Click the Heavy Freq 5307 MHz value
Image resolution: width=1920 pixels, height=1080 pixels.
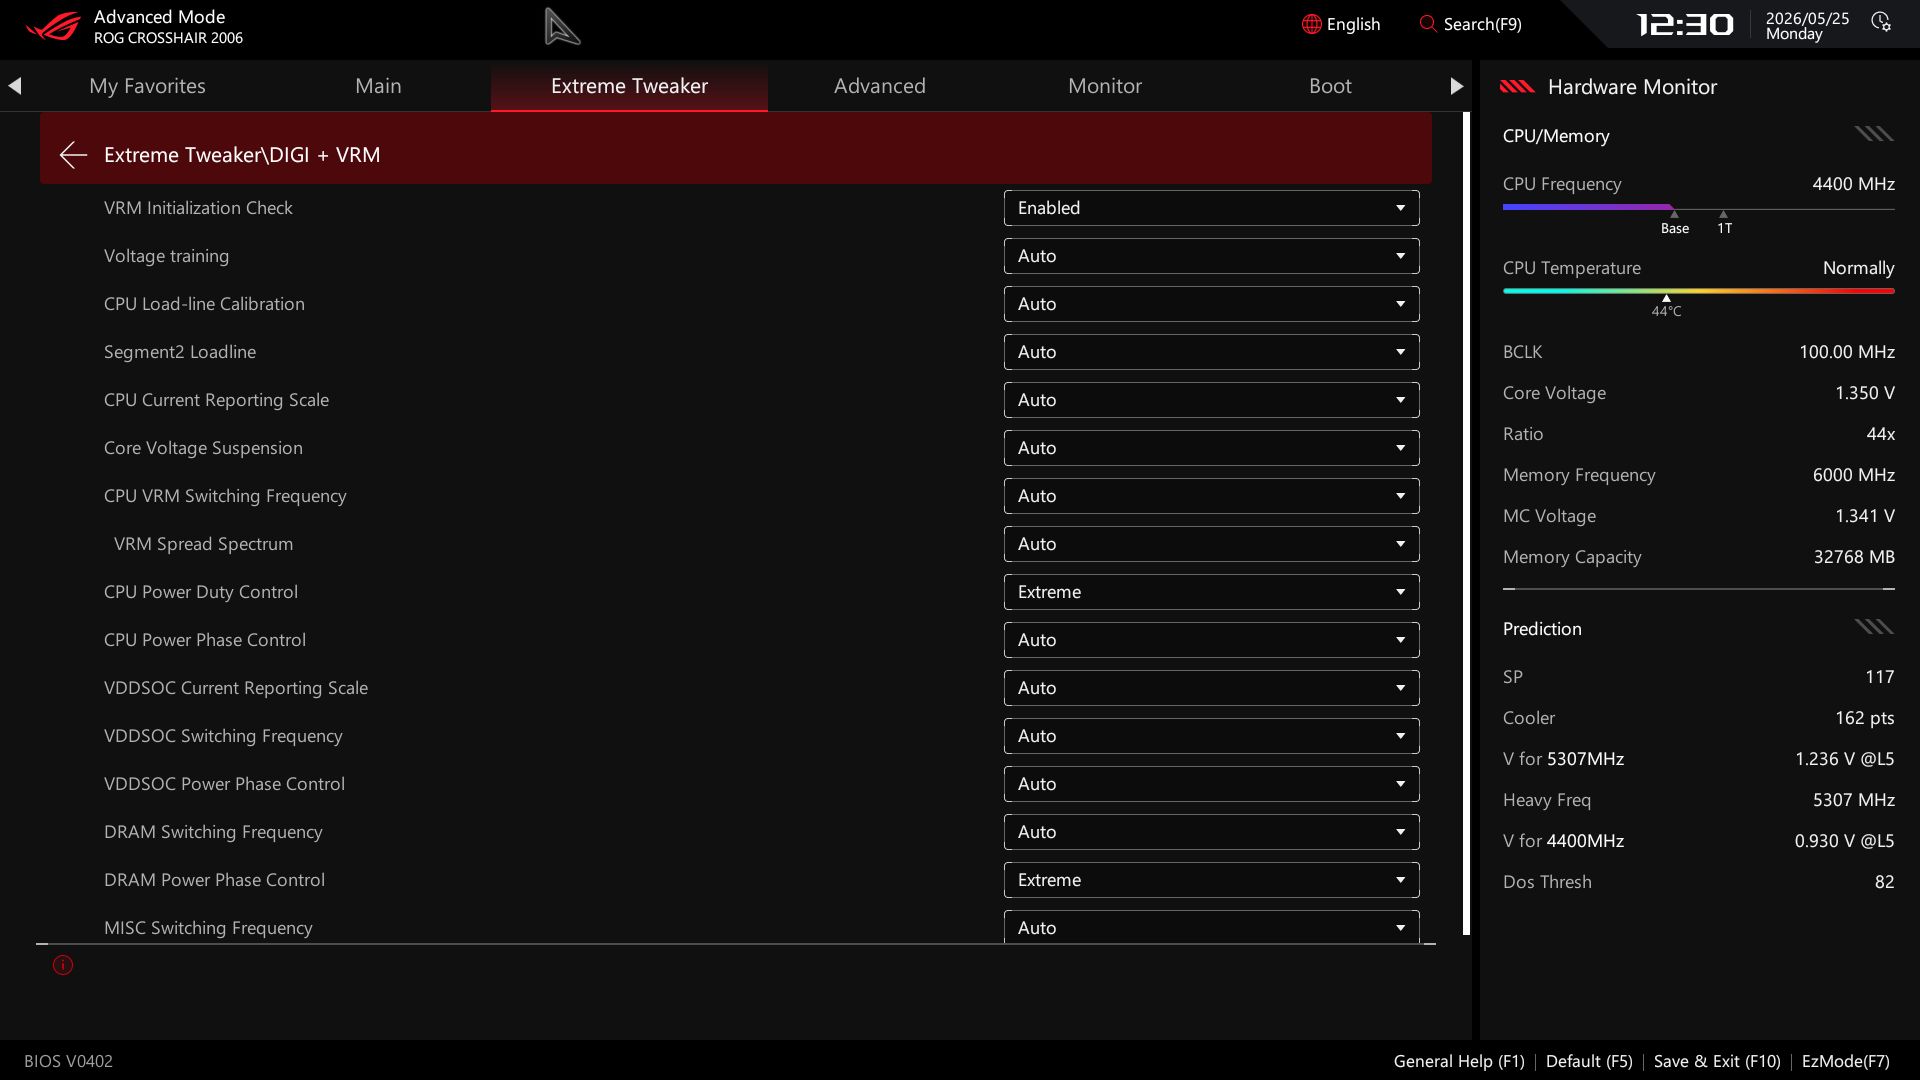point(1853,800)
